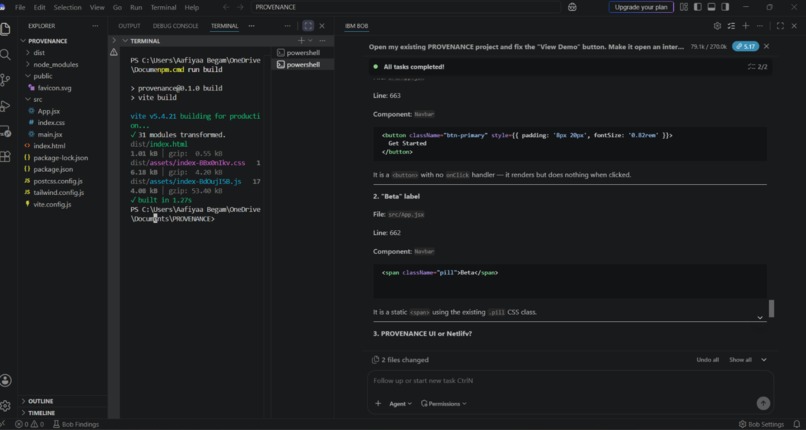
Task: Open App.jsx from the src folder
Action: click(48, 111)
